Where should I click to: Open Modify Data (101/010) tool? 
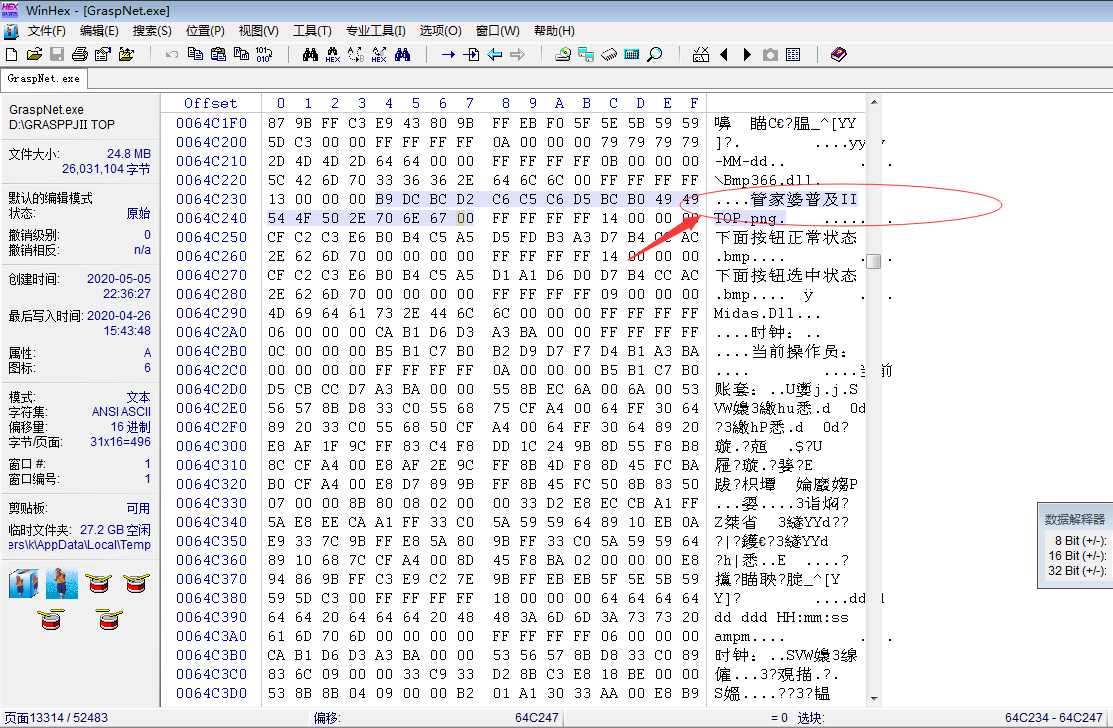[263, 55]
